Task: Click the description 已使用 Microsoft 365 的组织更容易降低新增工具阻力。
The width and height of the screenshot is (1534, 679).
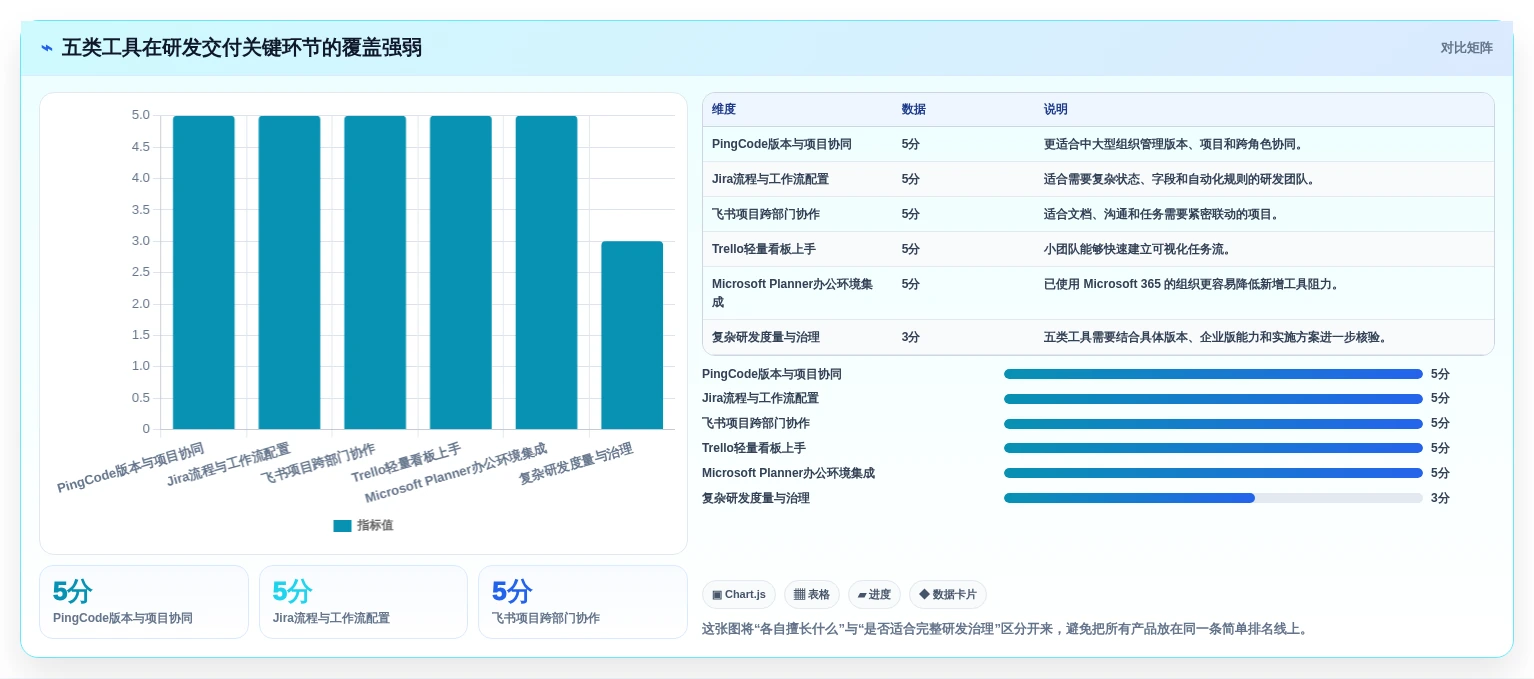Action: pyautogui.click(x=1191, y=284)
